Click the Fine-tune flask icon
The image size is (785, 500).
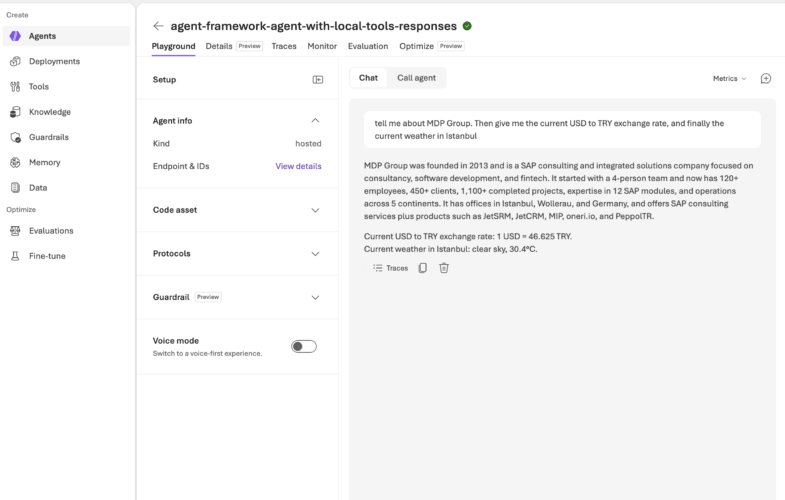point(15,256)
